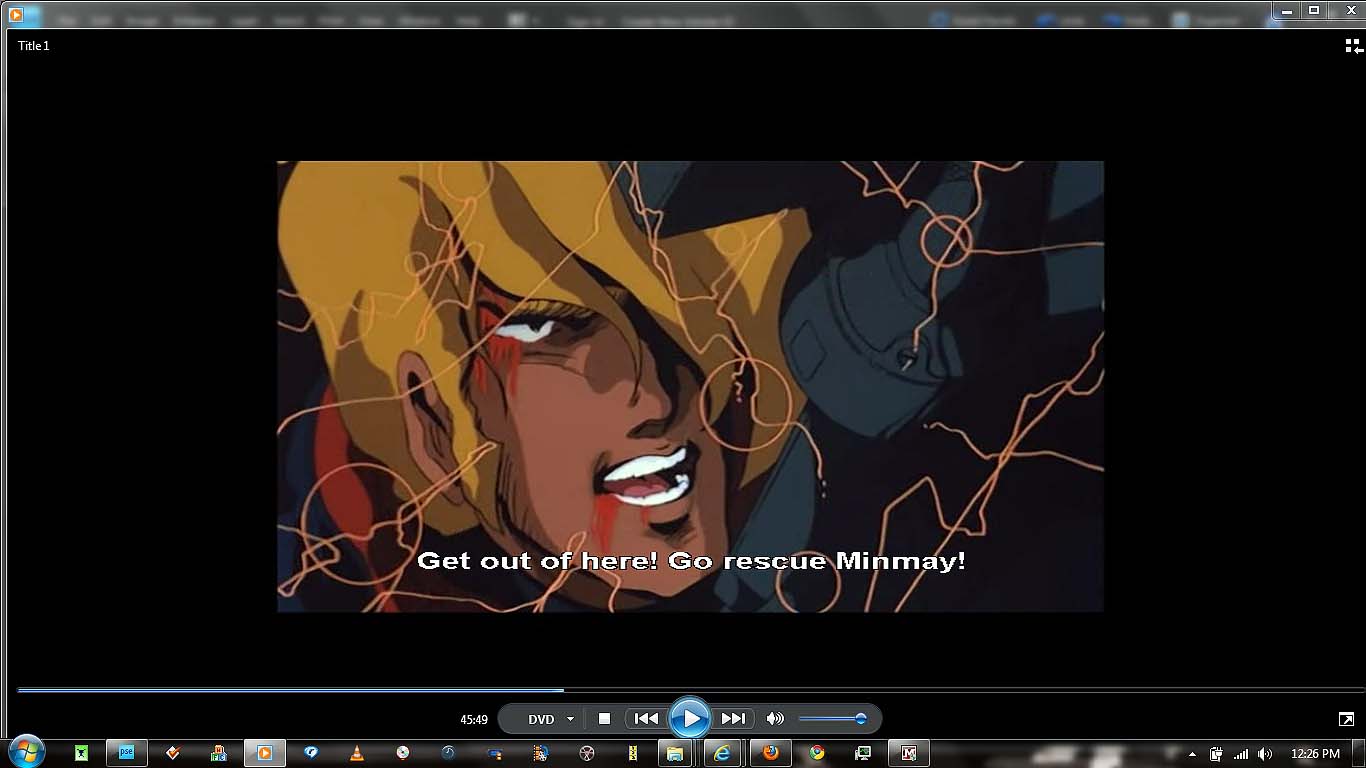This screenshot has width=1366, height=768.
Task: Open Google Chrome from taskbar
Action: point(817,753)
